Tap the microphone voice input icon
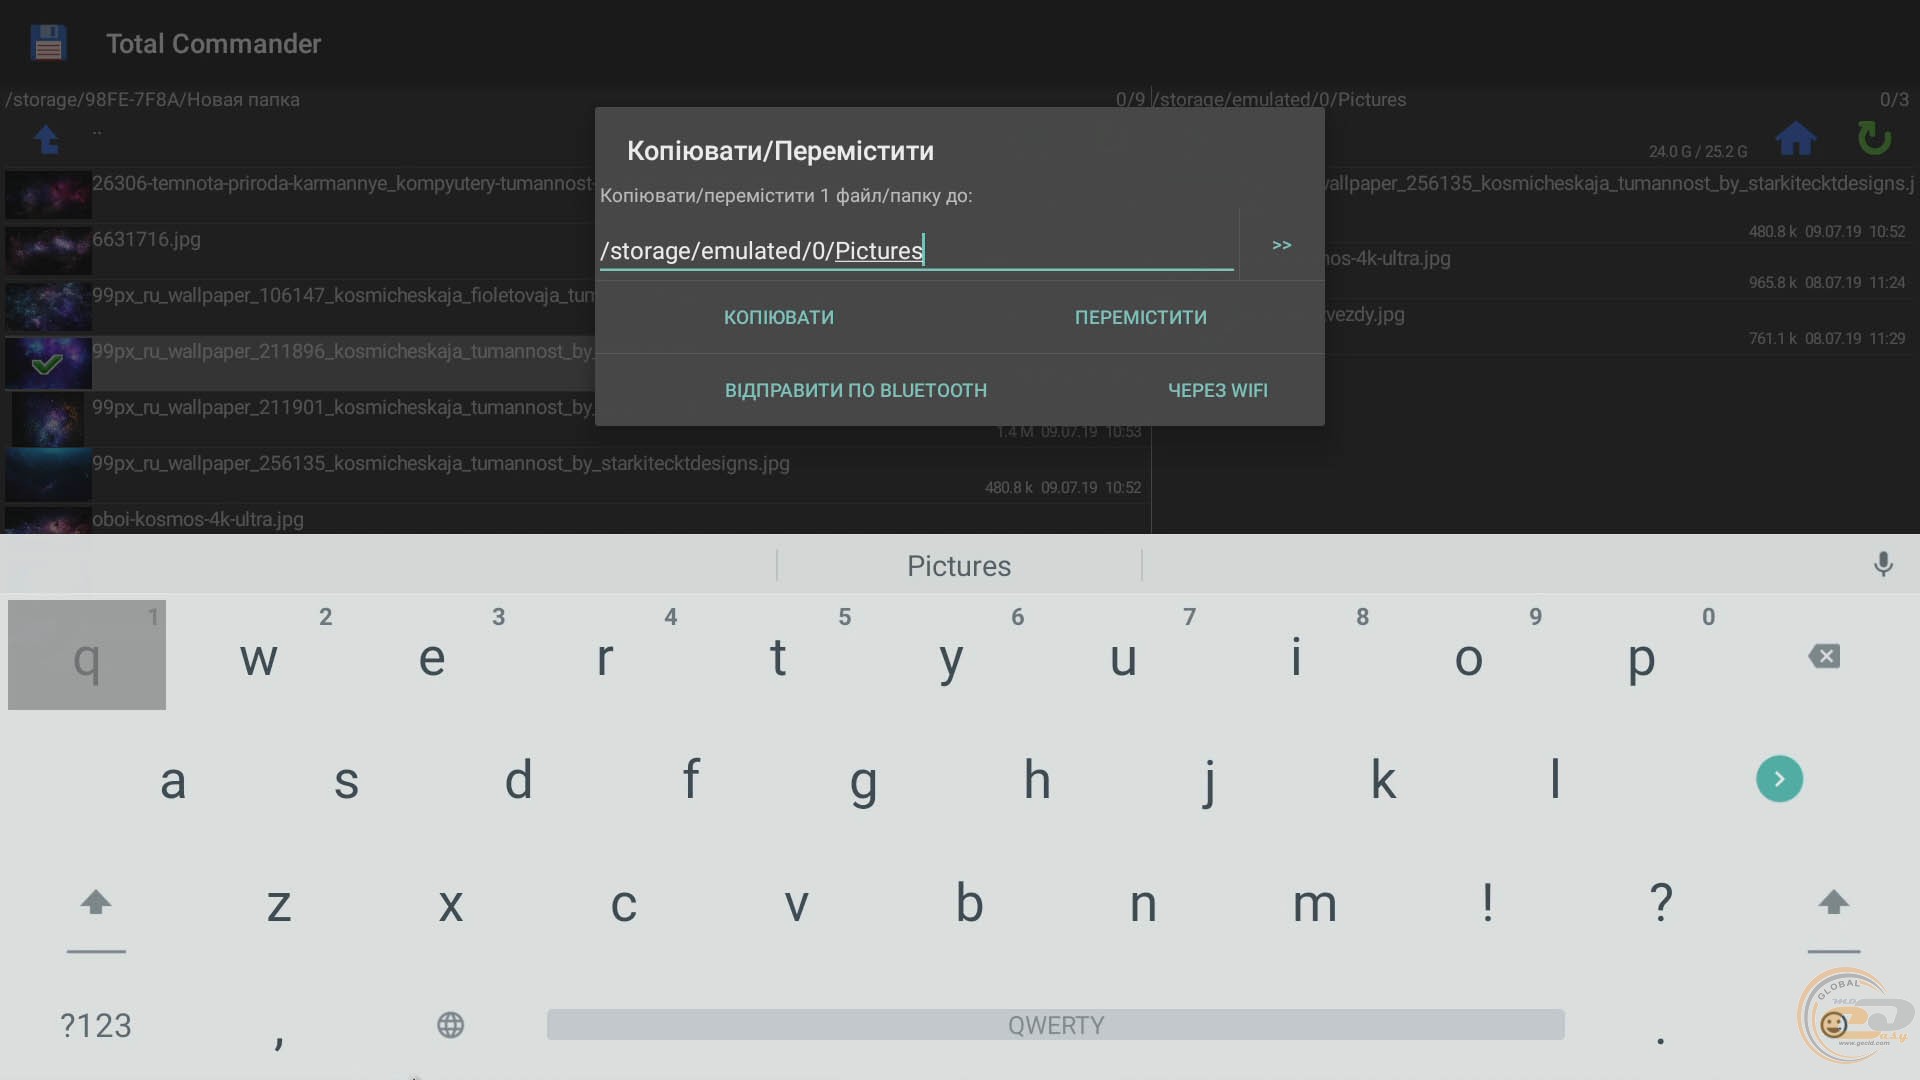 point(1882,565)
